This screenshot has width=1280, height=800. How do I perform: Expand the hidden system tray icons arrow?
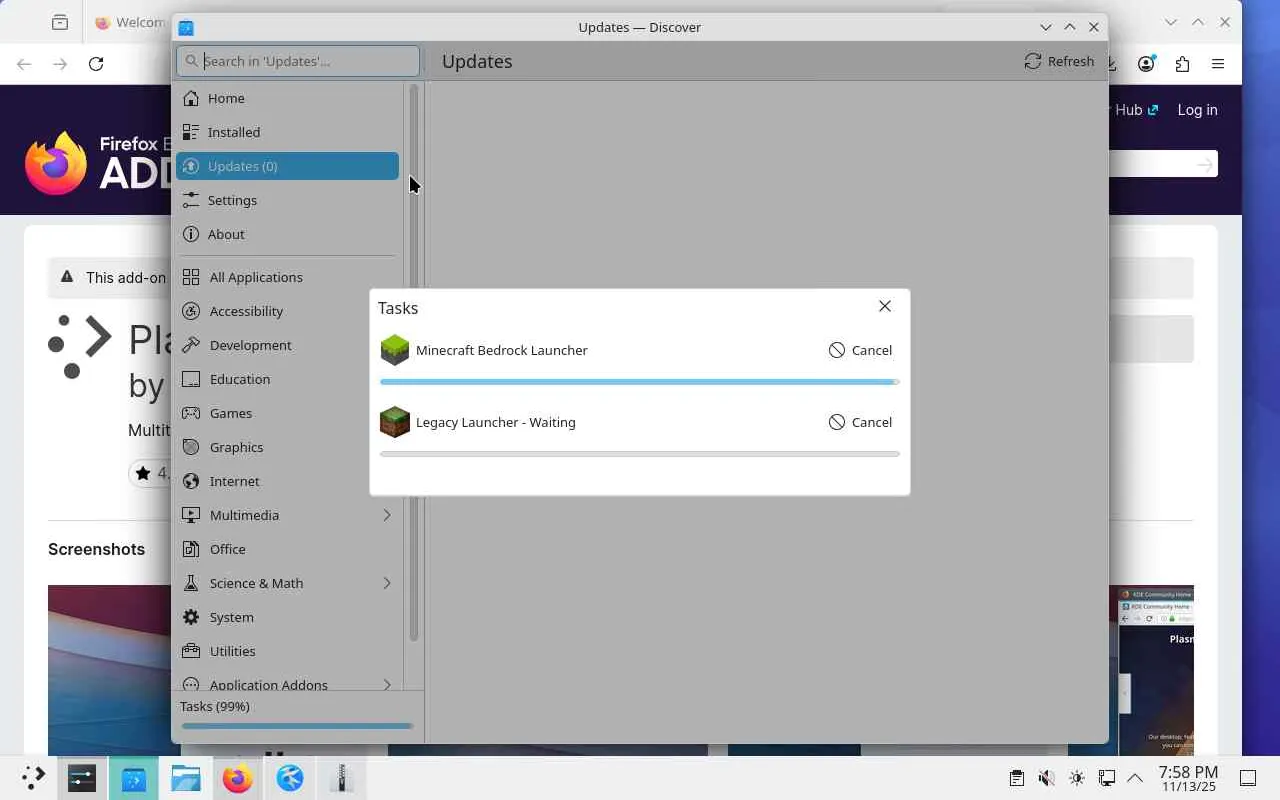(x=1135, y=778)
